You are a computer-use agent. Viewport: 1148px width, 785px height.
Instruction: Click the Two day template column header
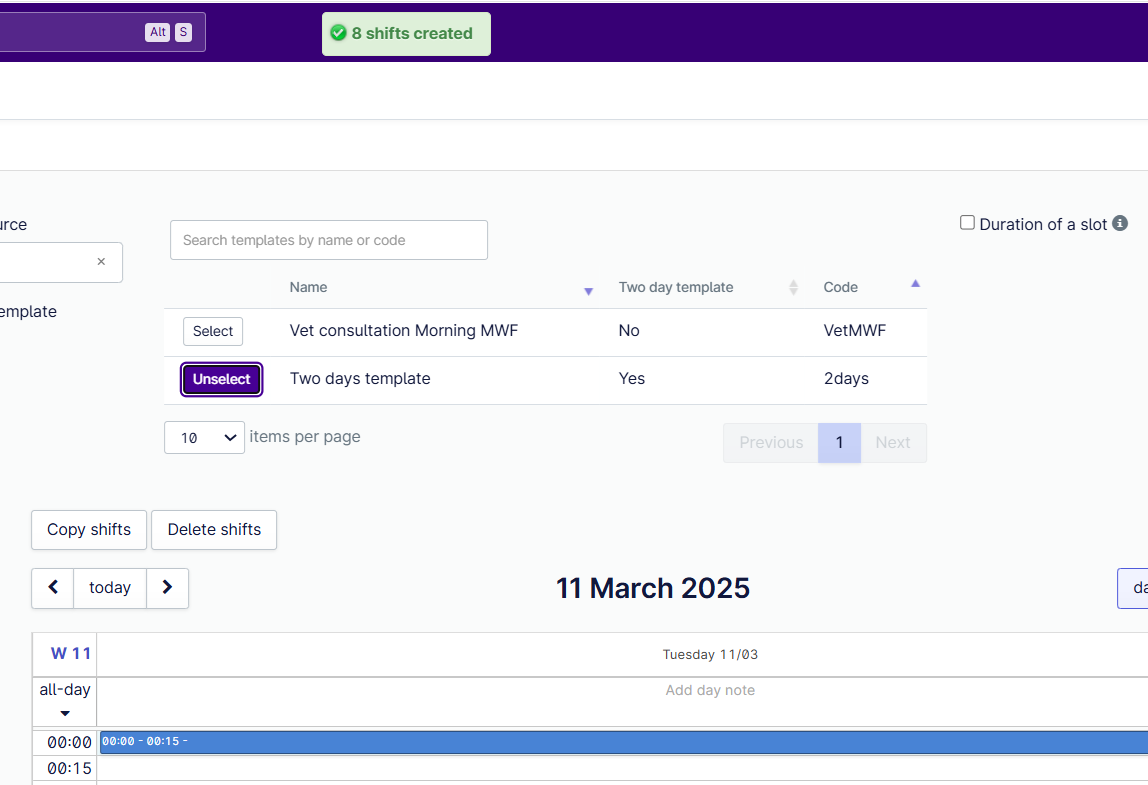click(675, 287)
